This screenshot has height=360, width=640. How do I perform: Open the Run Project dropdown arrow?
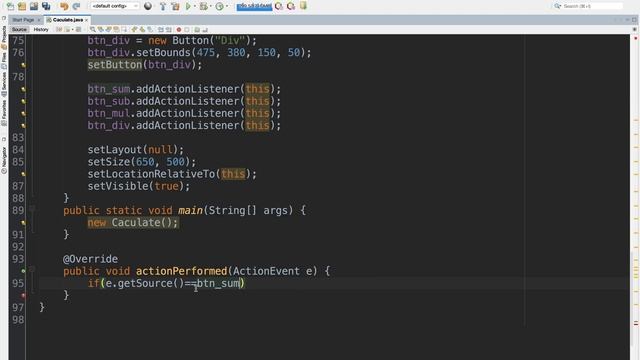pyautogui.click(x=194, y=6)
